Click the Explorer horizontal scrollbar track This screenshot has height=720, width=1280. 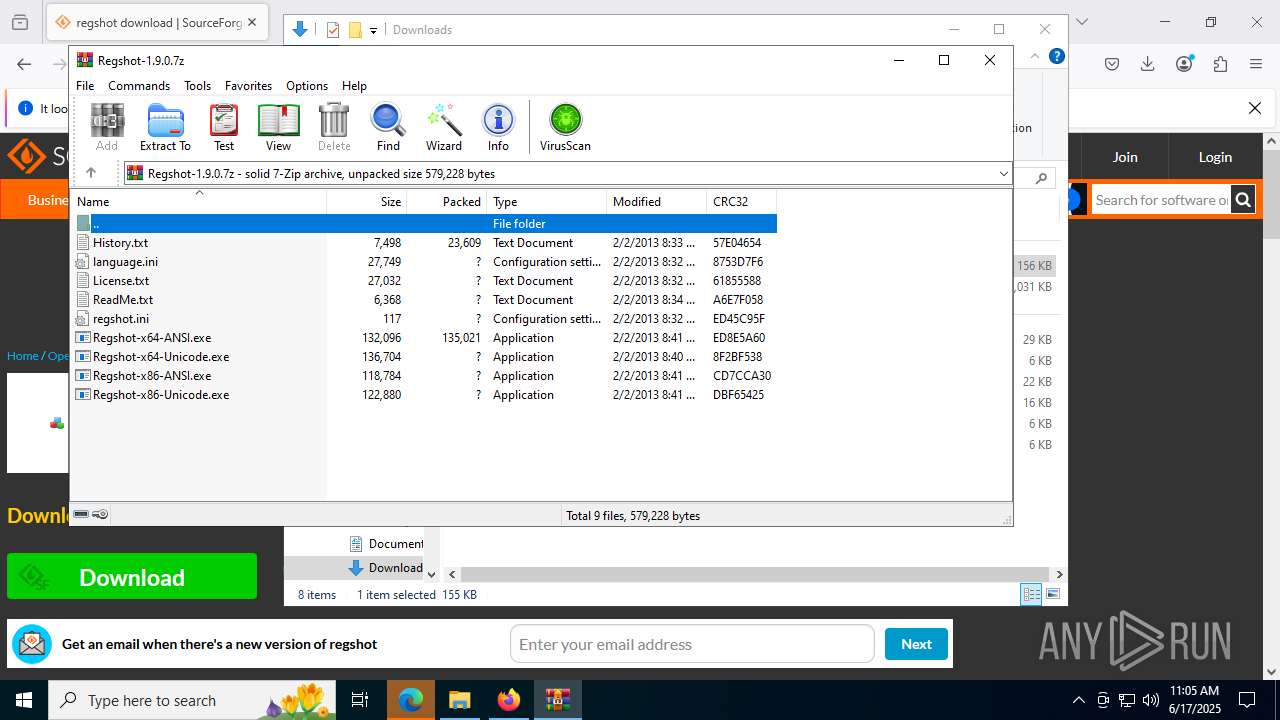point(755,574)
